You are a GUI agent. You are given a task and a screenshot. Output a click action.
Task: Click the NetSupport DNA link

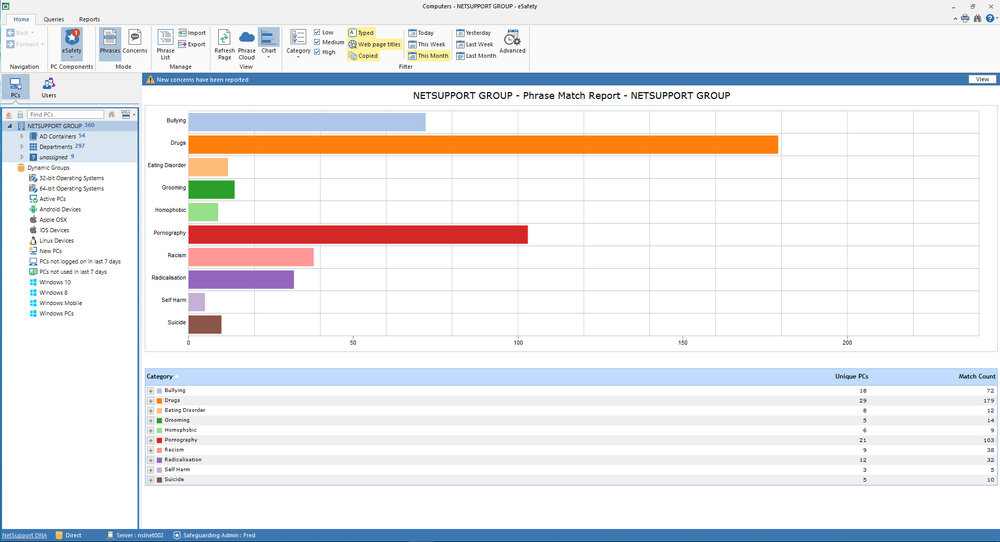pyautogui.click(x=24, y=536)
